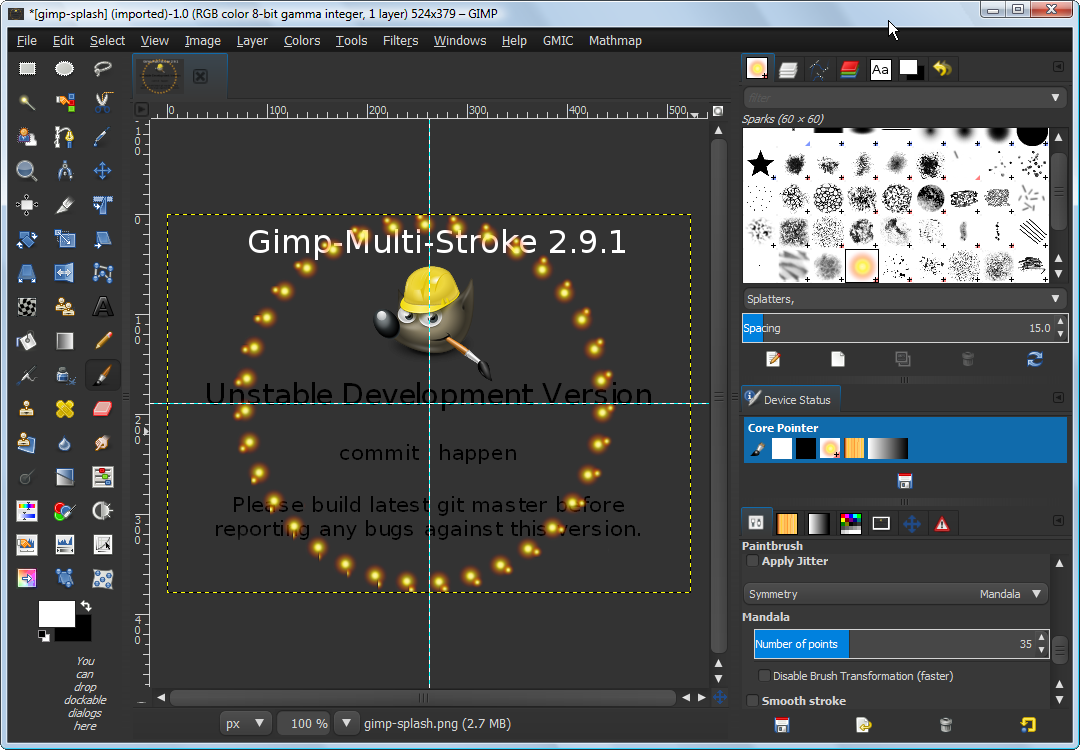Select the Fuzzy Select magic wand tool
The height and width of the screenshot is (750, 1080).
tap(27, 103)
